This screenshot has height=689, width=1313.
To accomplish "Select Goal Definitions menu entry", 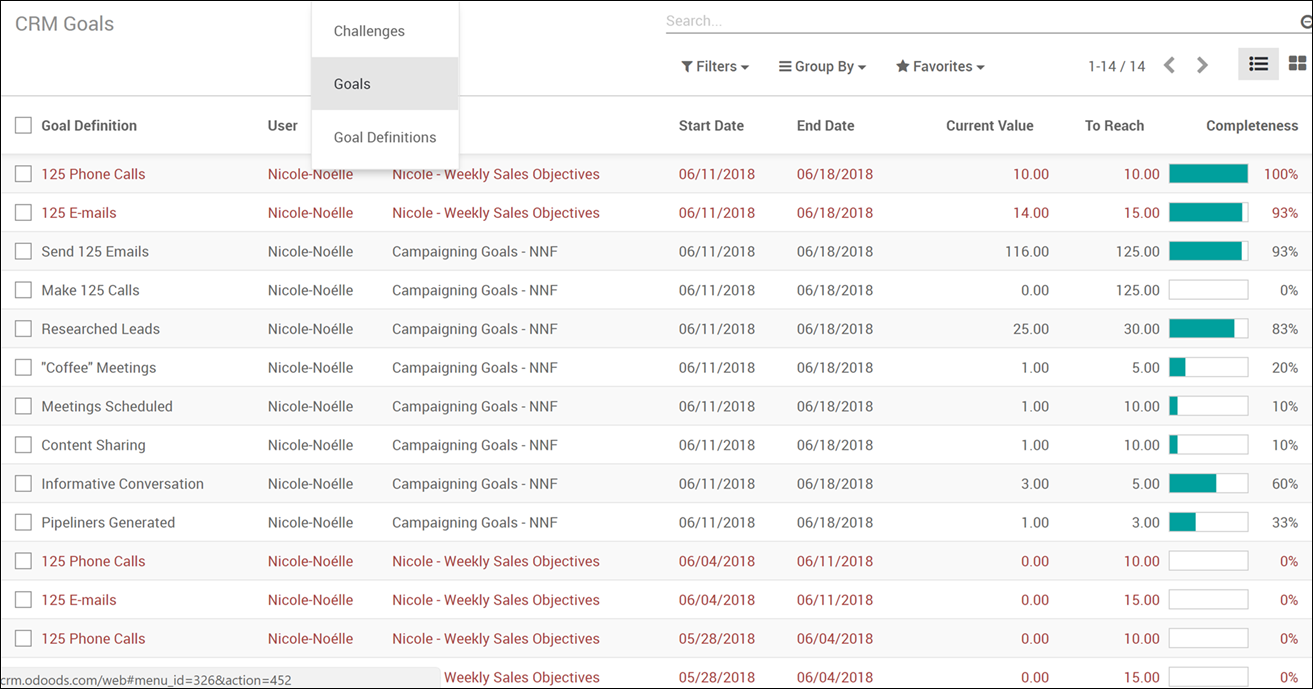I will pos(385,137).
